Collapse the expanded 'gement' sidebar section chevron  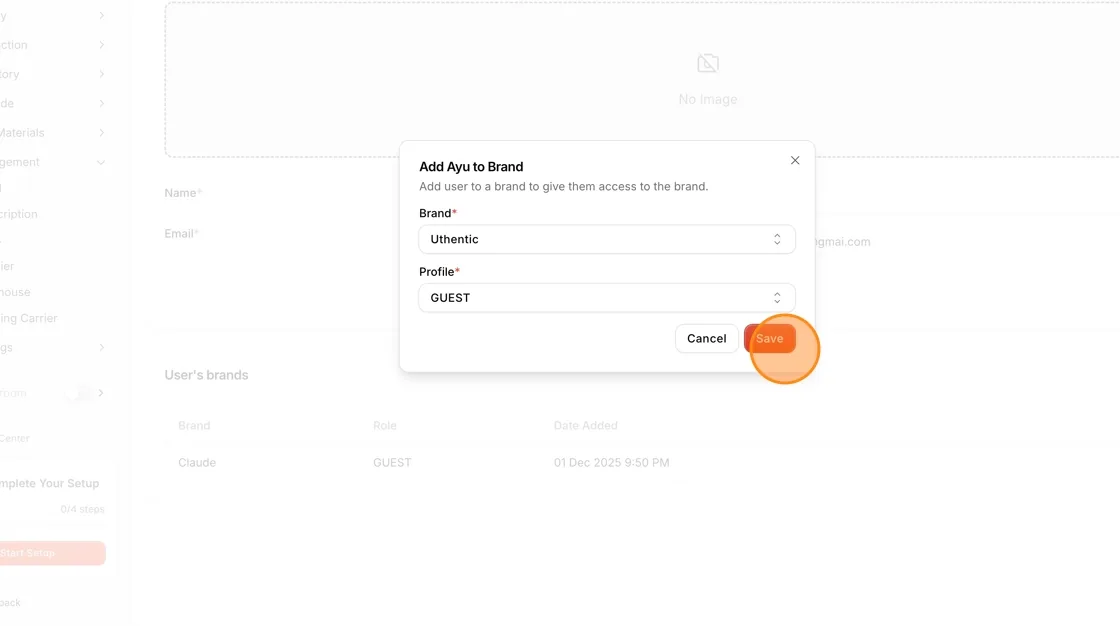[101, 162]
